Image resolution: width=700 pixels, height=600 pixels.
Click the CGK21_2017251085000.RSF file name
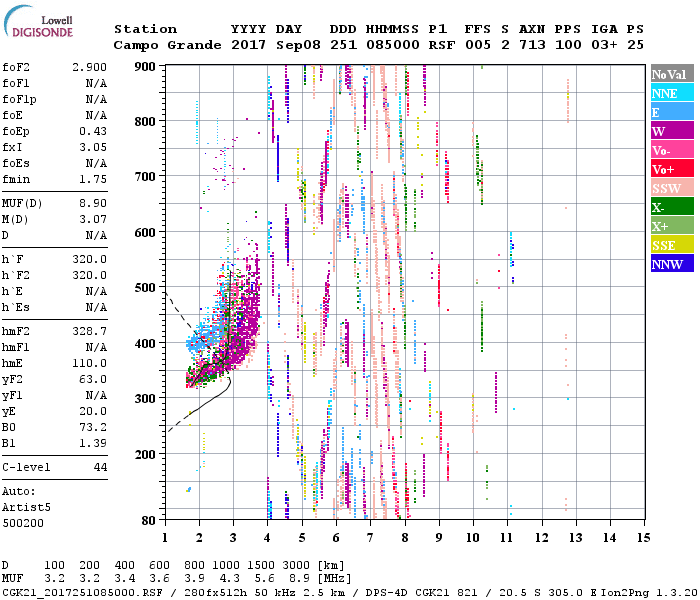pos(82,593)
